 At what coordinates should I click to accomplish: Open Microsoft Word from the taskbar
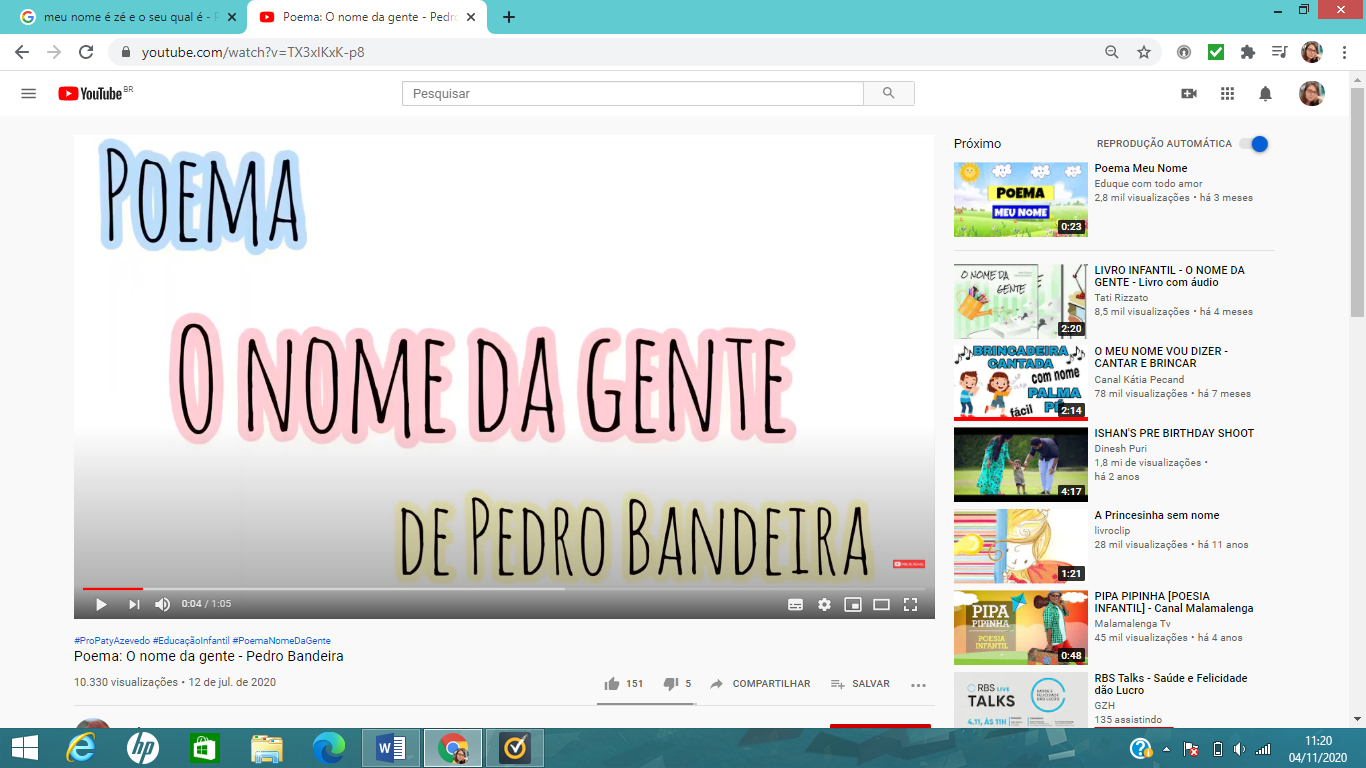click(x=391, y=748)
